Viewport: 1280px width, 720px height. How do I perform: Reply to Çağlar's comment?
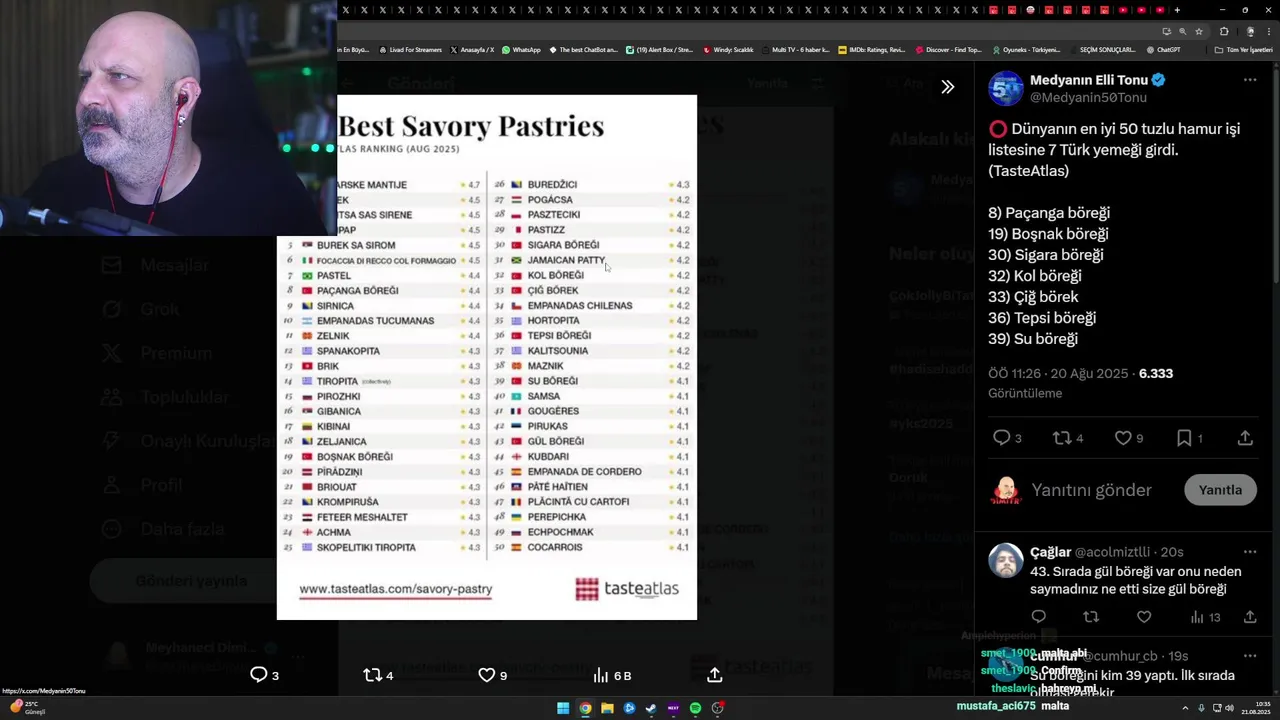click(x=1038, y=617)
